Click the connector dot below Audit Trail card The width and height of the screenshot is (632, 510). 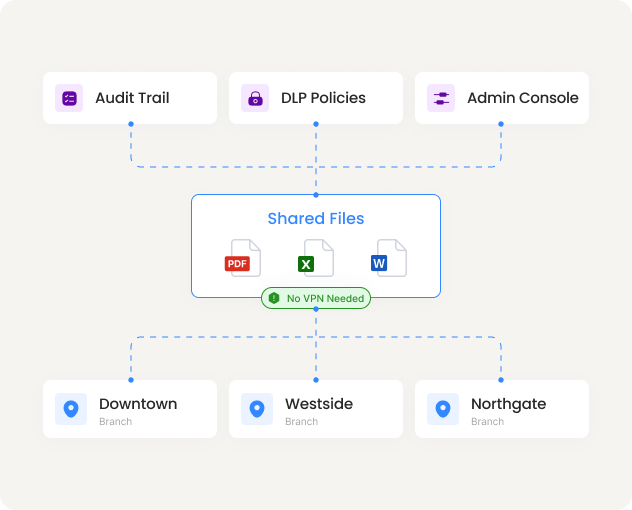click(130, 124)
